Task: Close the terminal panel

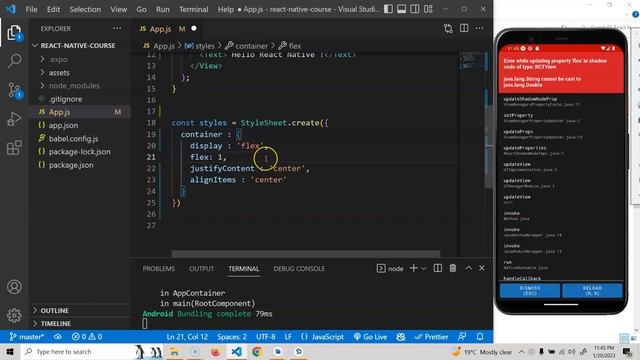Action: pos(482,268)
